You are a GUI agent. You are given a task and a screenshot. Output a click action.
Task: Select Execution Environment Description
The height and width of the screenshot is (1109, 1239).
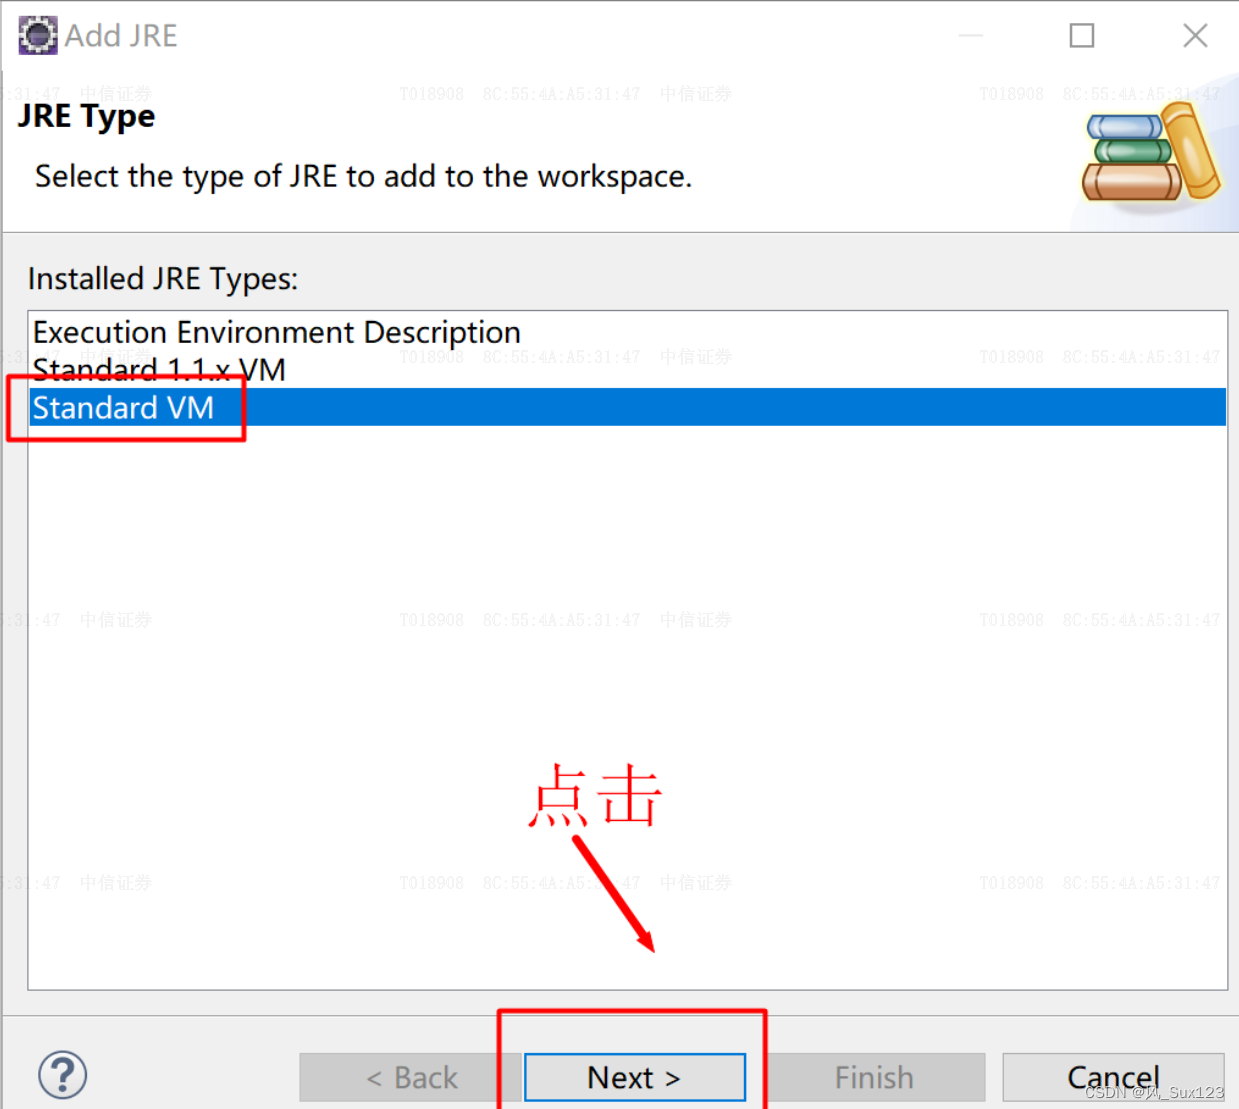627,332
